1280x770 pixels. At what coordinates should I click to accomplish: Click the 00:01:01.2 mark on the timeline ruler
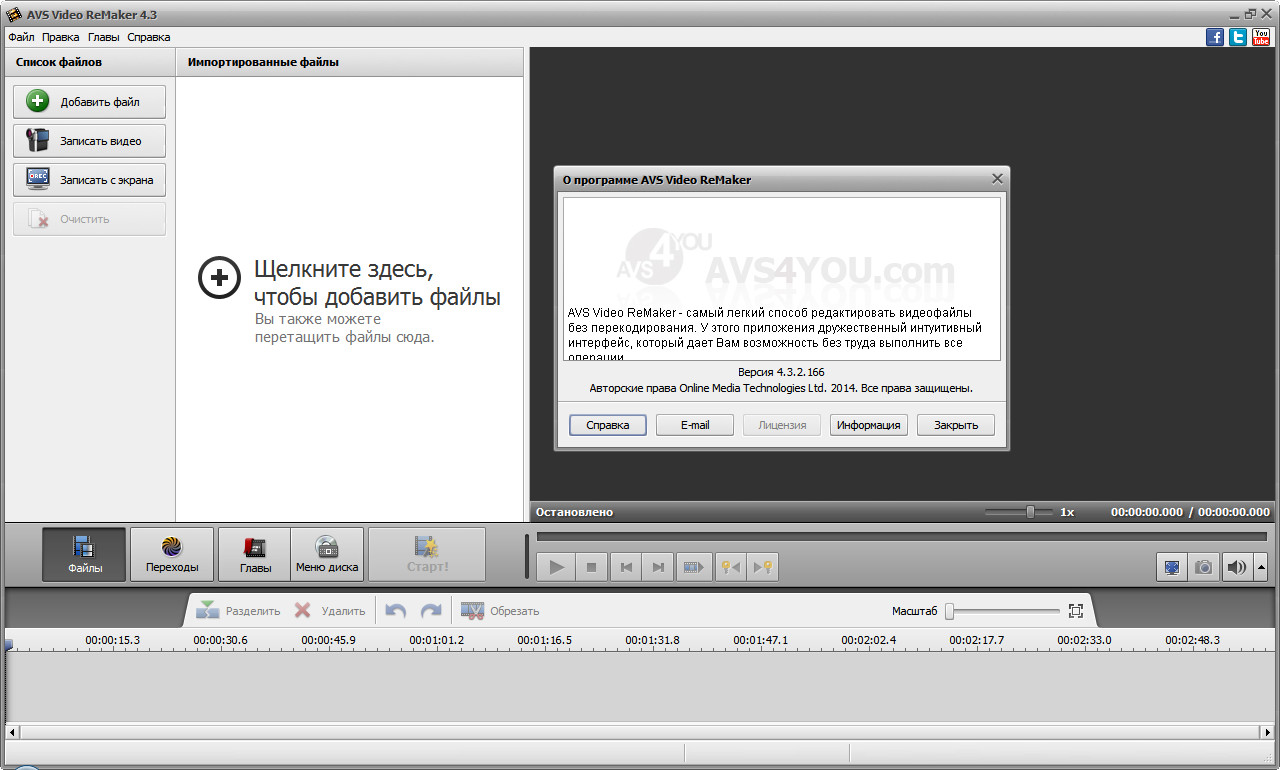[437, 640]
